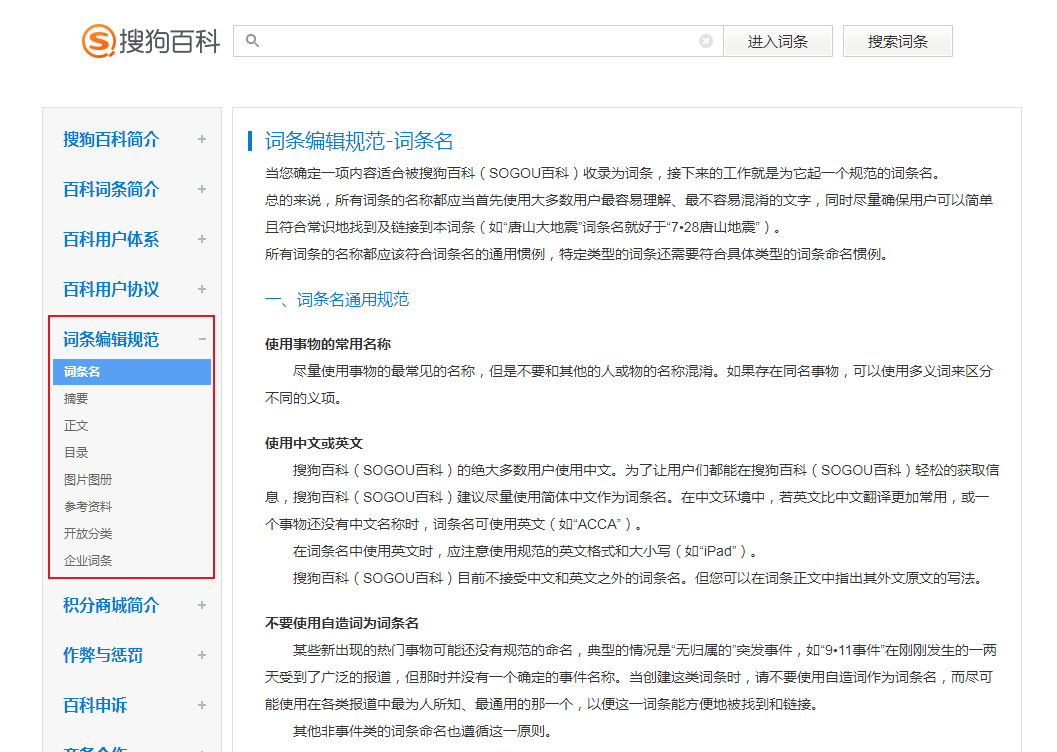Expand the 搜狗百科简介 section plus icon
Viewport: 1057px width, 752px height.
202,139
